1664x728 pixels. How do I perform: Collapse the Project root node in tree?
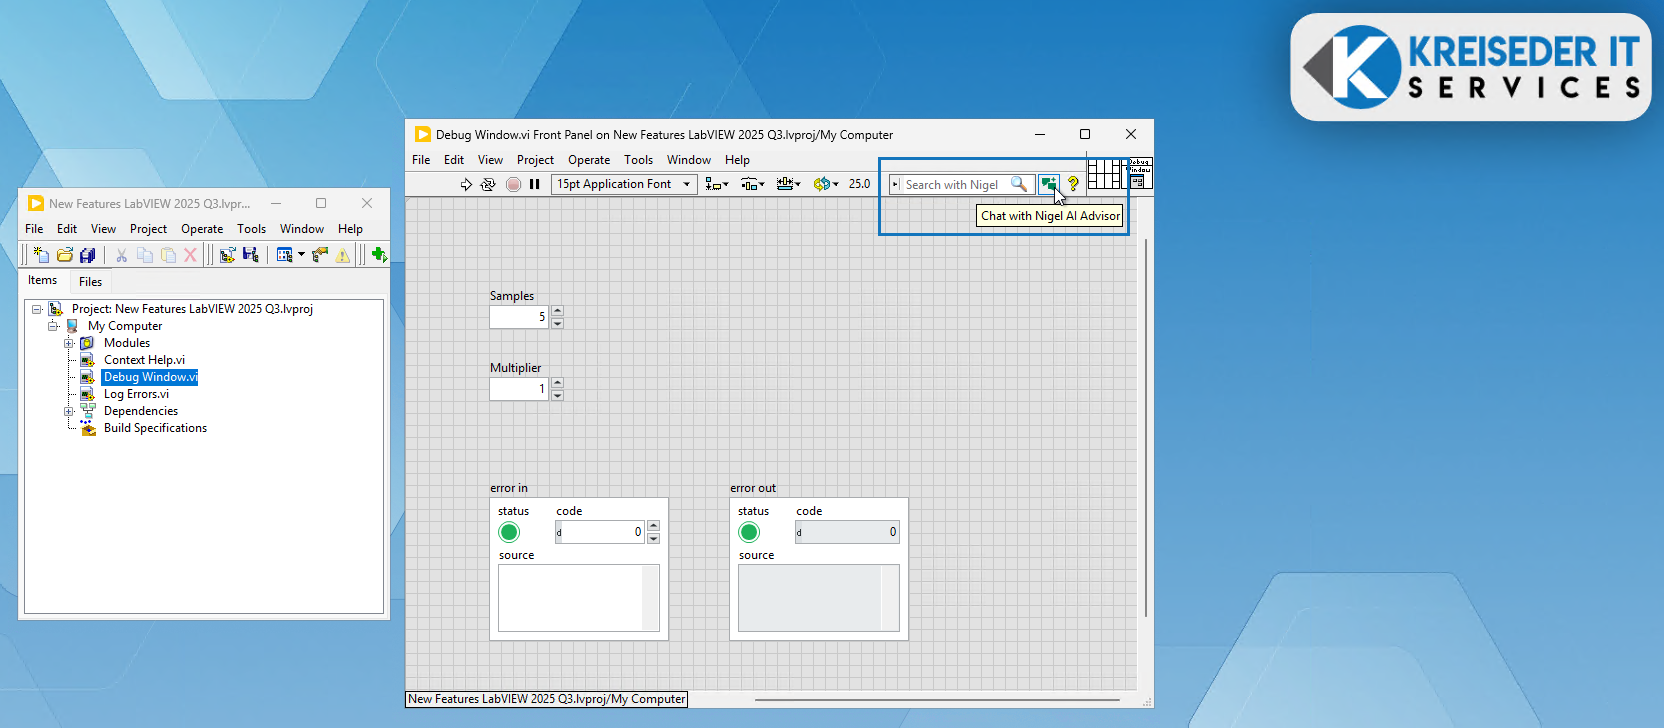point(37,309)
